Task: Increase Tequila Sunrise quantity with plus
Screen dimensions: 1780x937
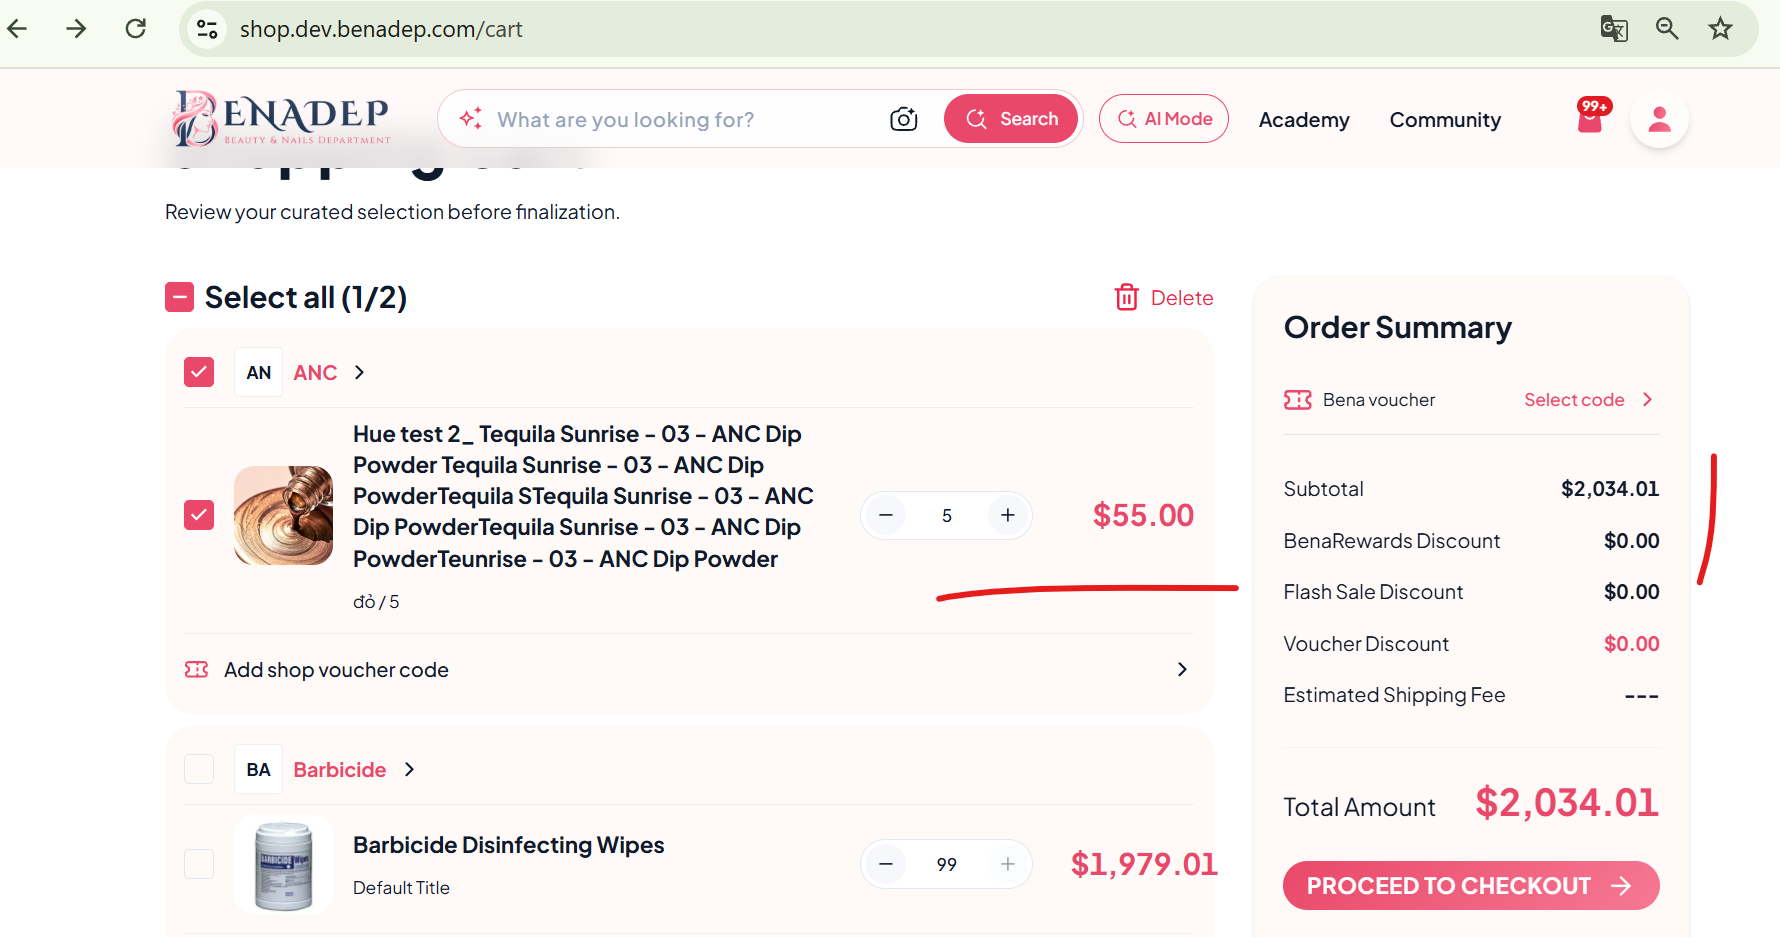Action: 1007,515
